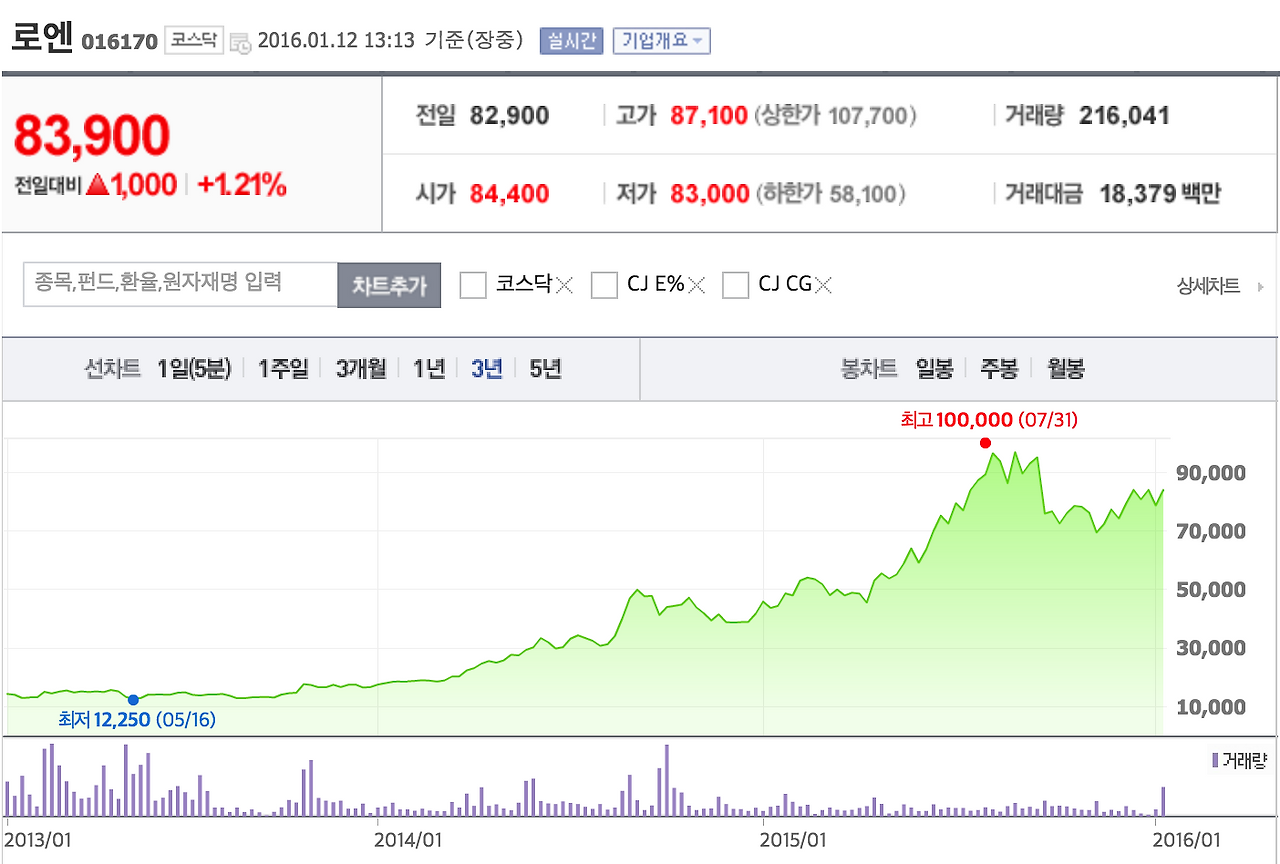Screen dimensions: 1280x864
Task: Click the clock-chart icon beside the timestamp
Action: click(x=240, y=44)
